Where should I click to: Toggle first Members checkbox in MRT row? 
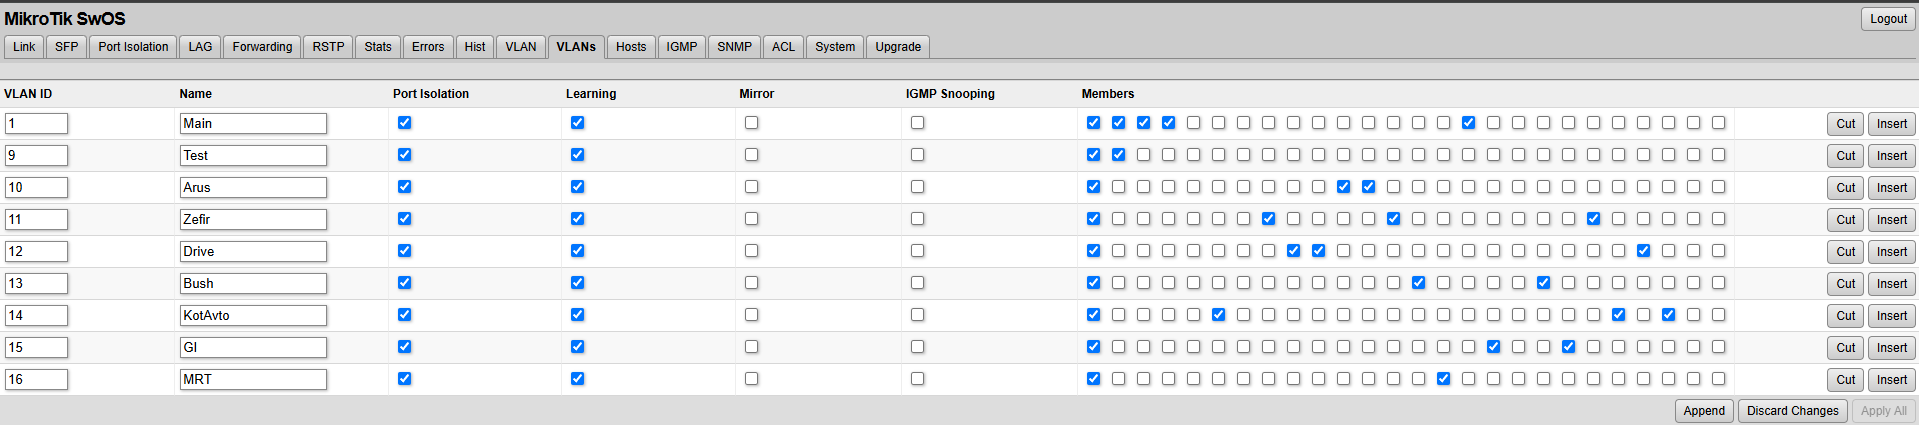click(1093, 379)
